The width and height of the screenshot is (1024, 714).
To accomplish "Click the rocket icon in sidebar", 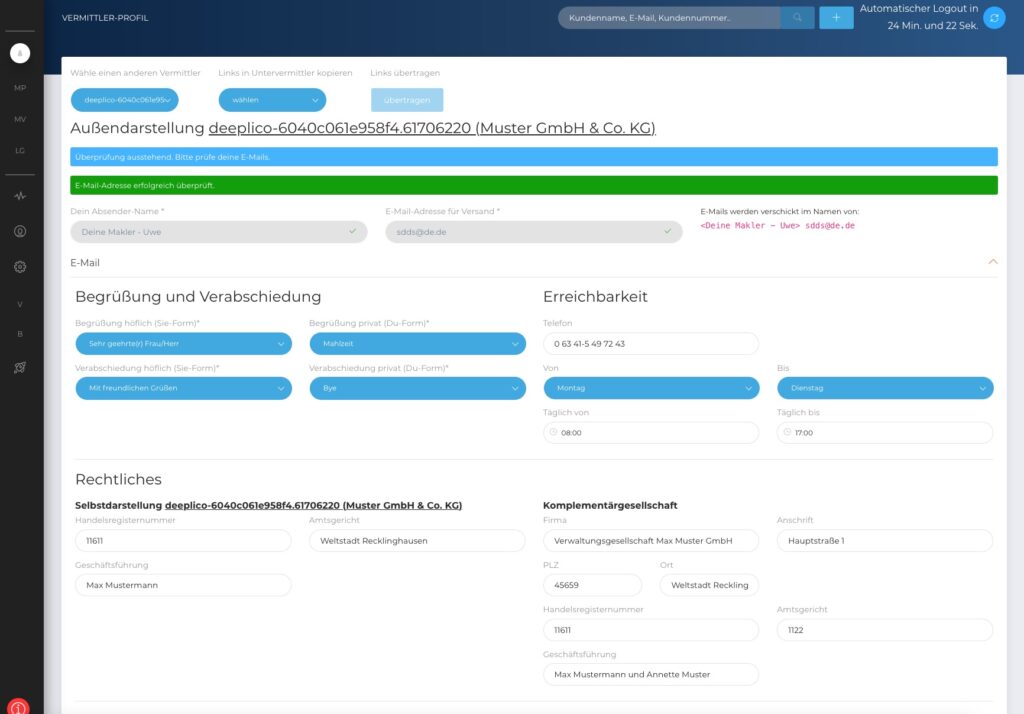I will [x=20, y=368].
